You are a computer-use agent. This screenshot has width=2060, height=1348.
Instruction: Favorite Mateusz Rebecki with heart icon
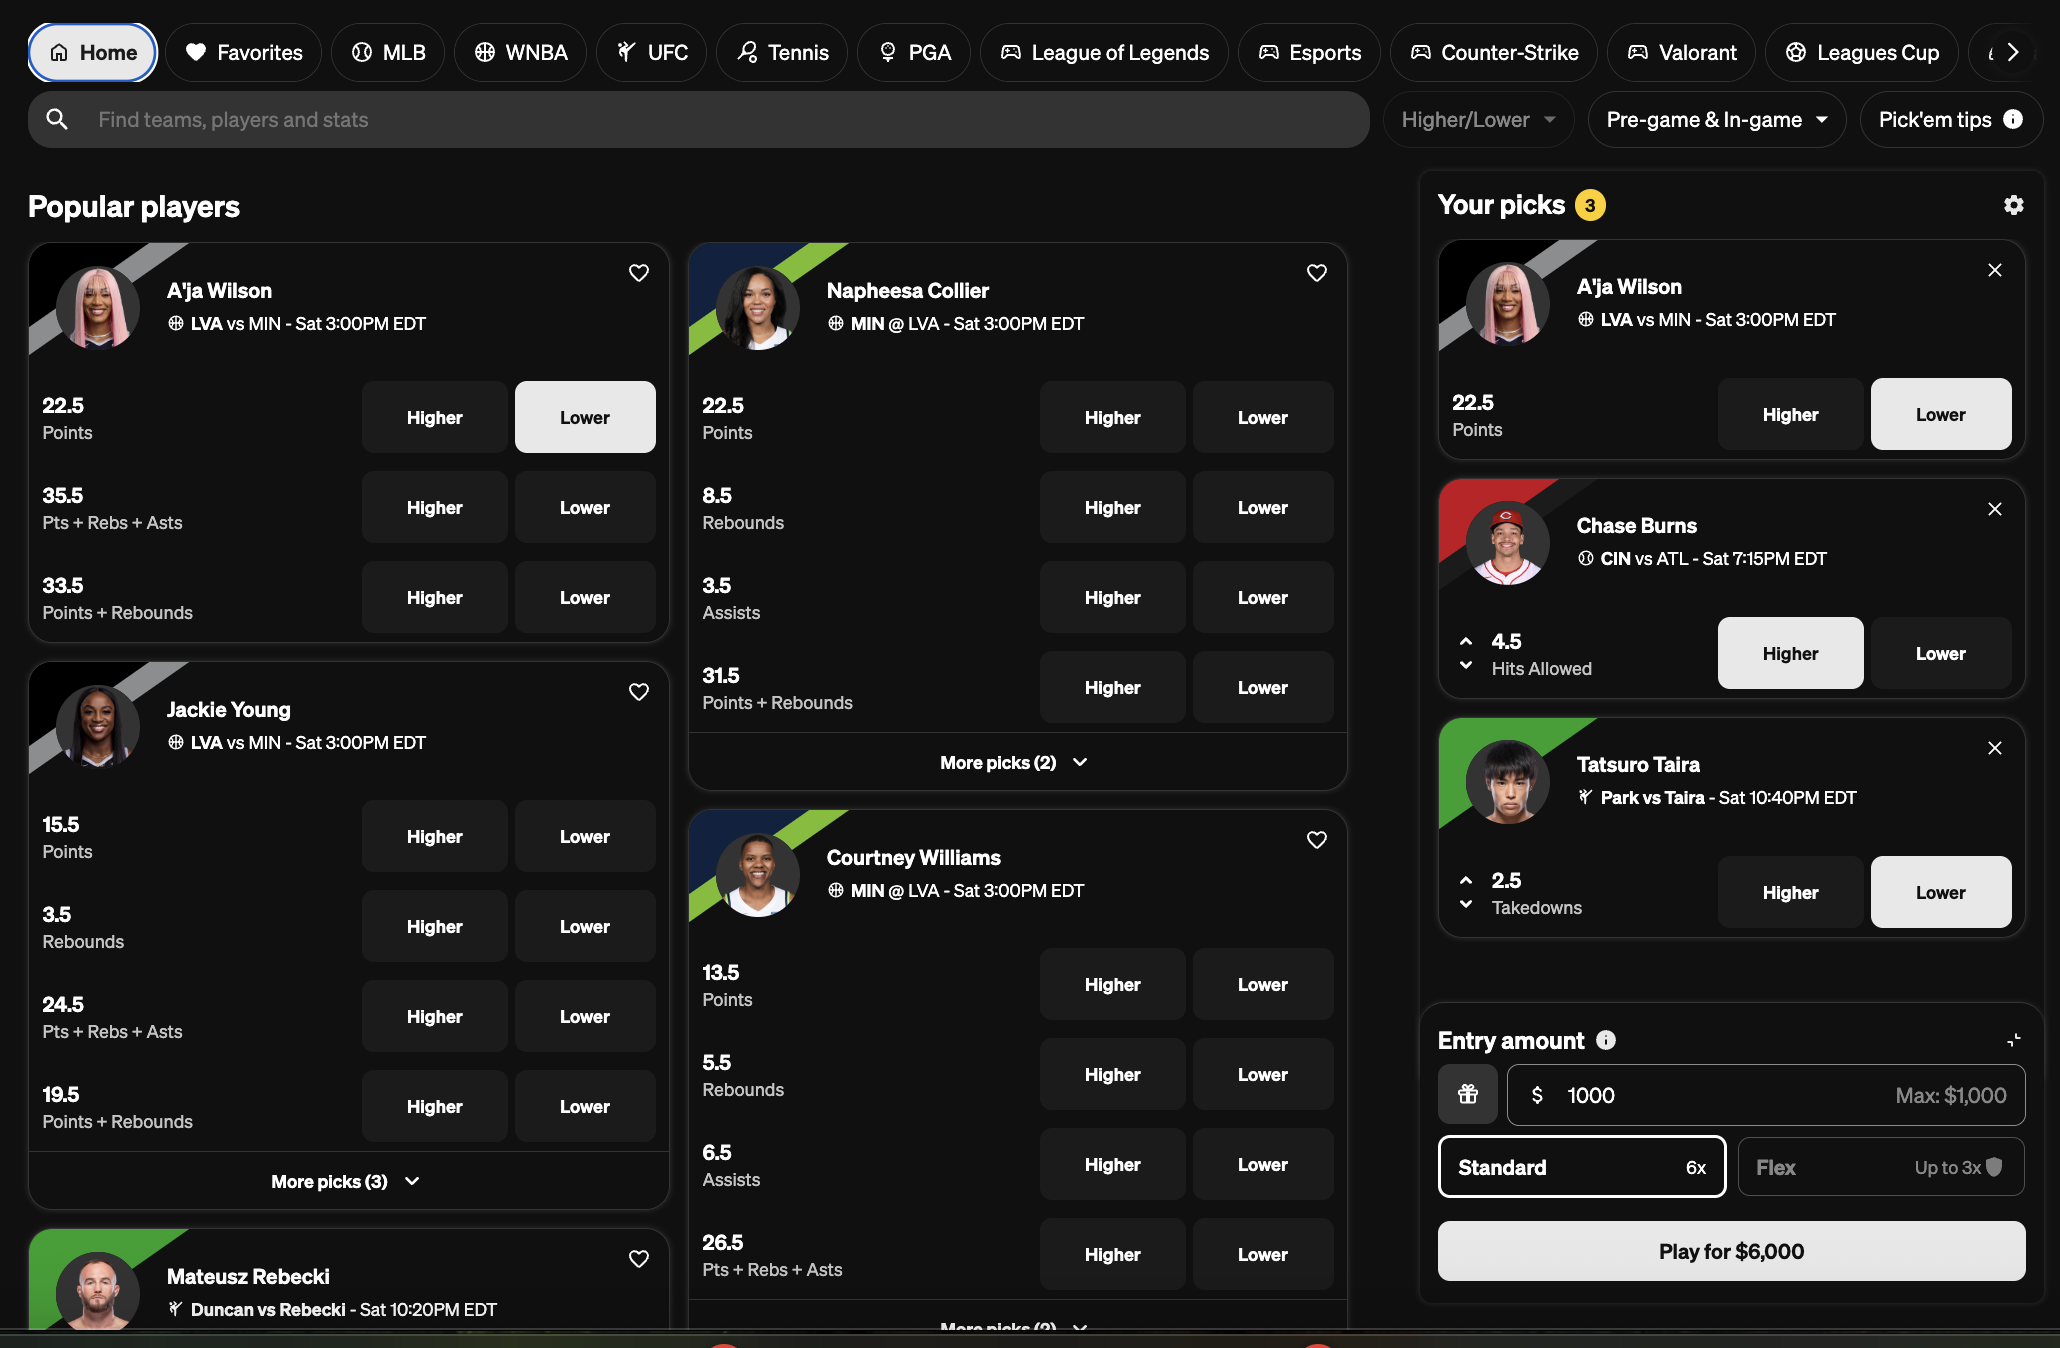coord(639,1259)
